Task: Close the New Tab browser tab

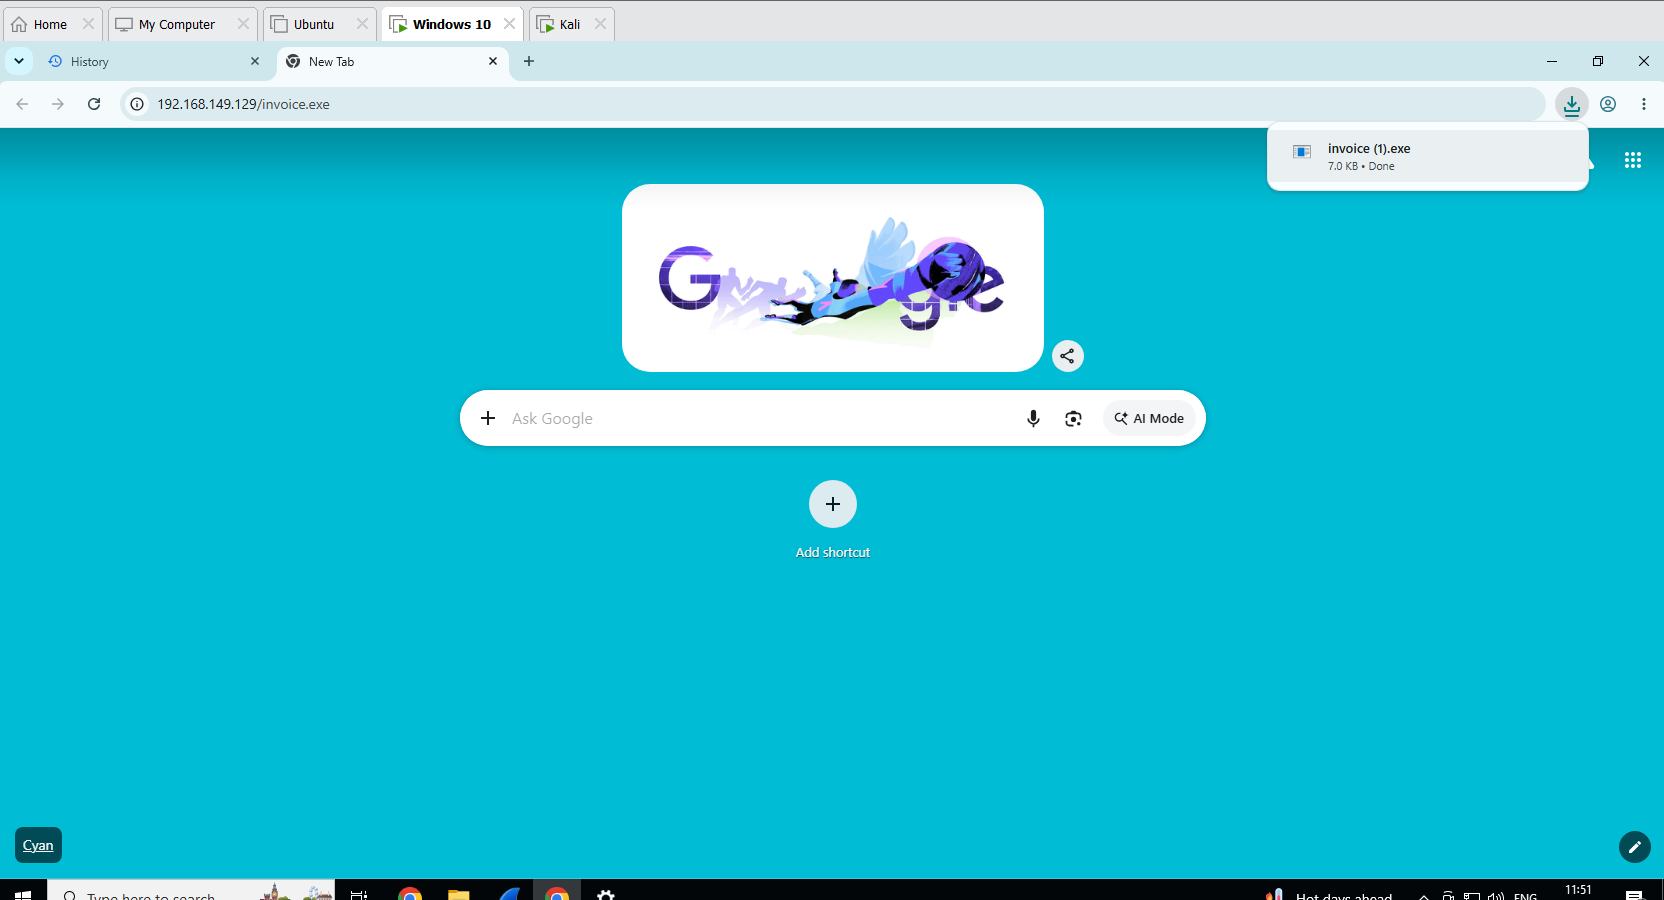Action: pyautogui.click(x=493, y=61)
